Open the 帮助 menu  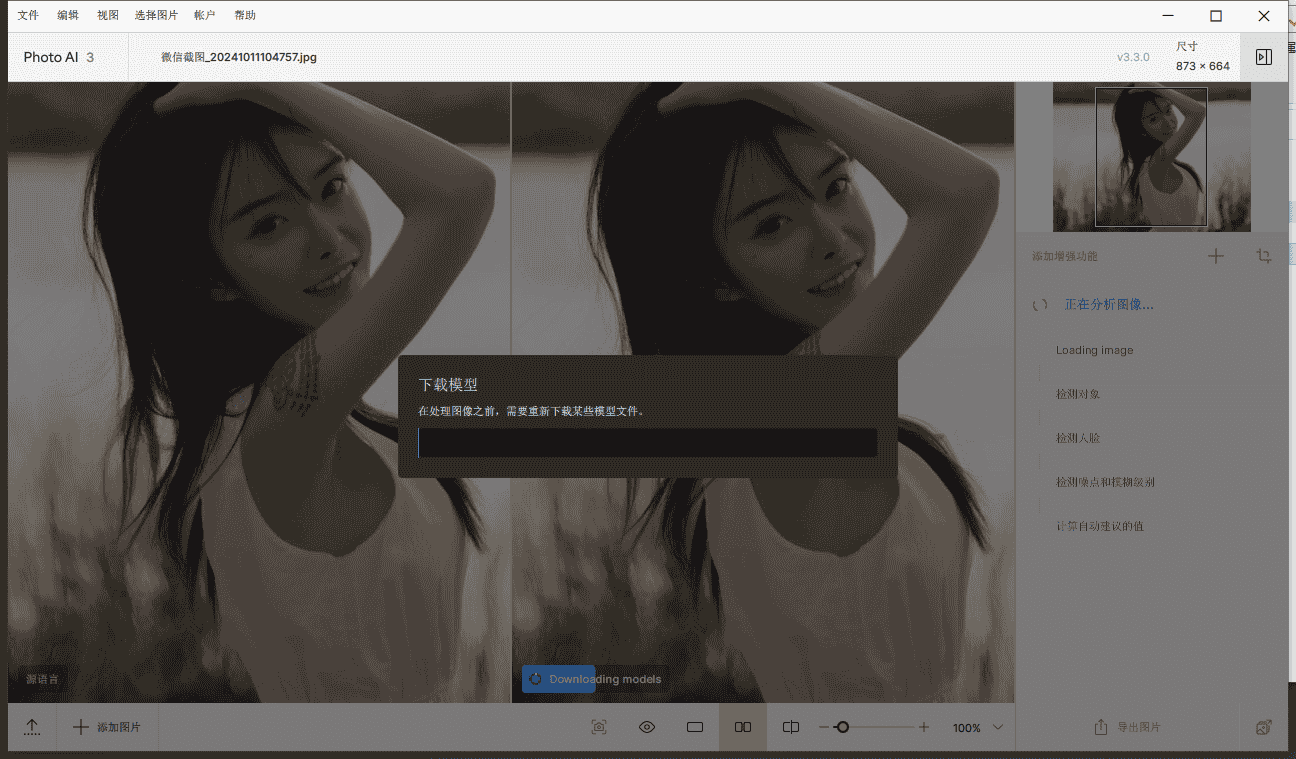[245, 15]
